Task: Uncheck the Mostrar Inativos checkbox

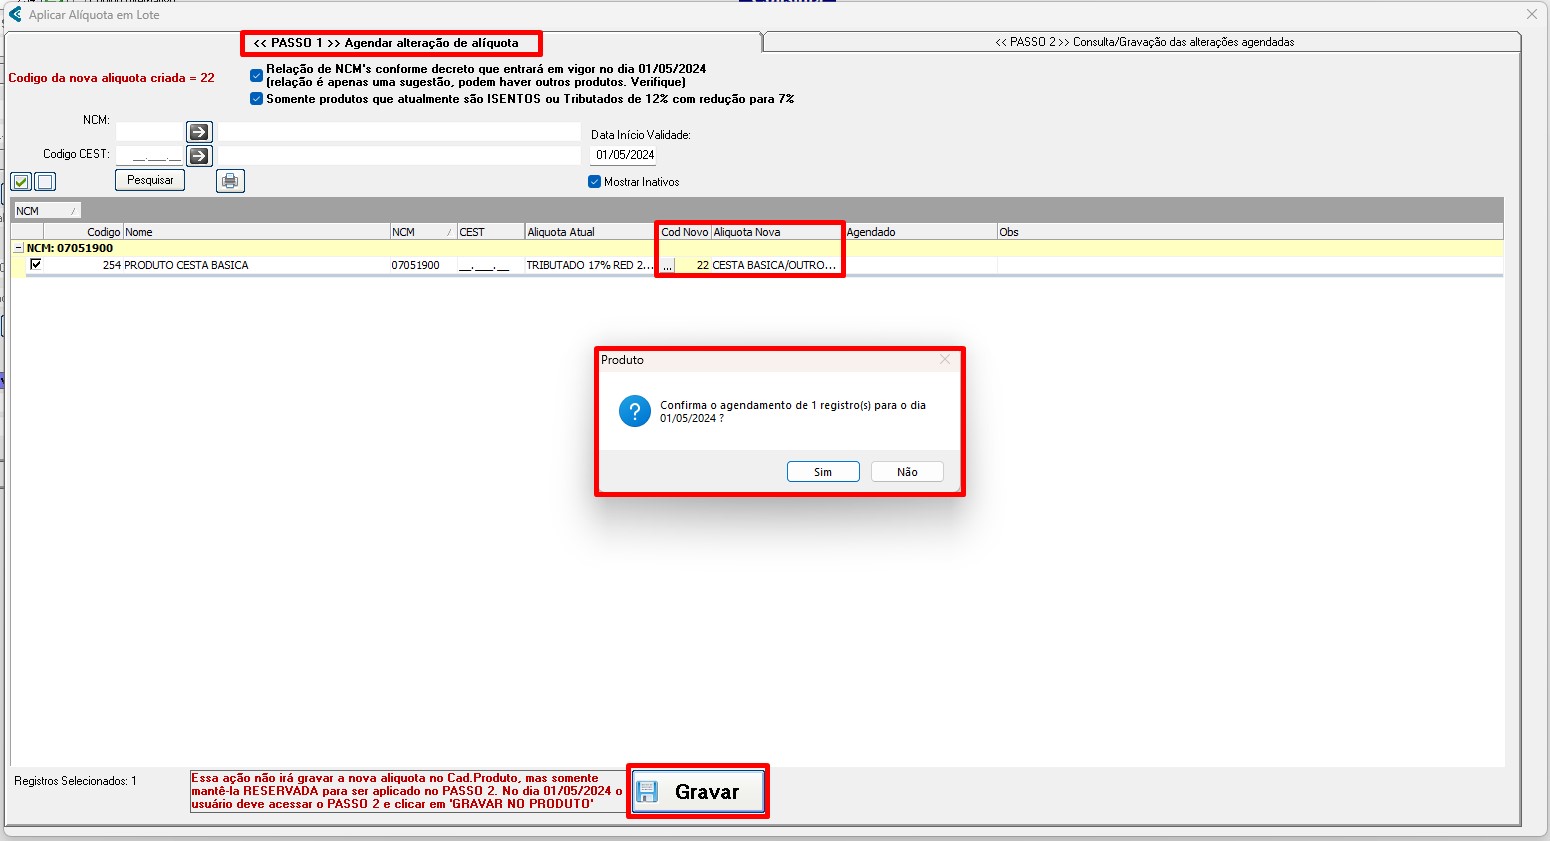Action: pyautogui.click(x=594, y=182)
